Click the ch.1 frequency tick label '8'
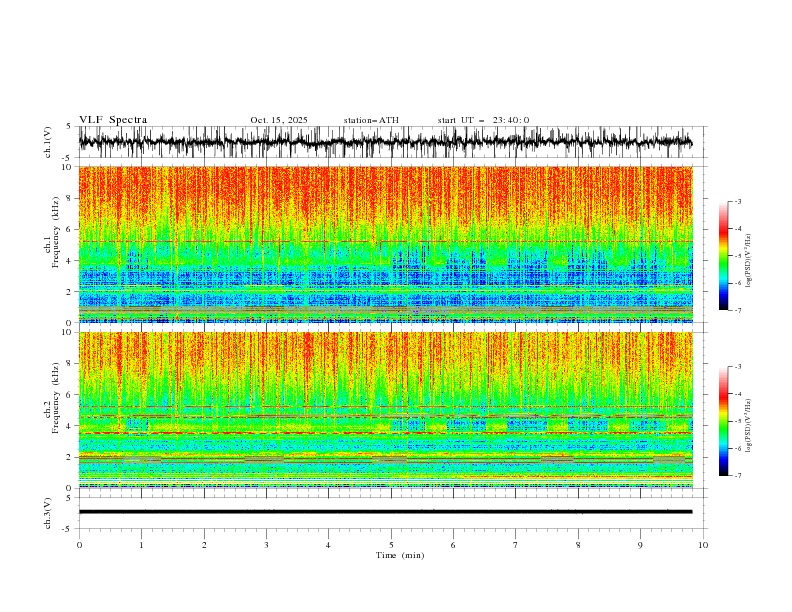Image resolution: width=792 pixels, height=612 pixels. pos(69,198)
